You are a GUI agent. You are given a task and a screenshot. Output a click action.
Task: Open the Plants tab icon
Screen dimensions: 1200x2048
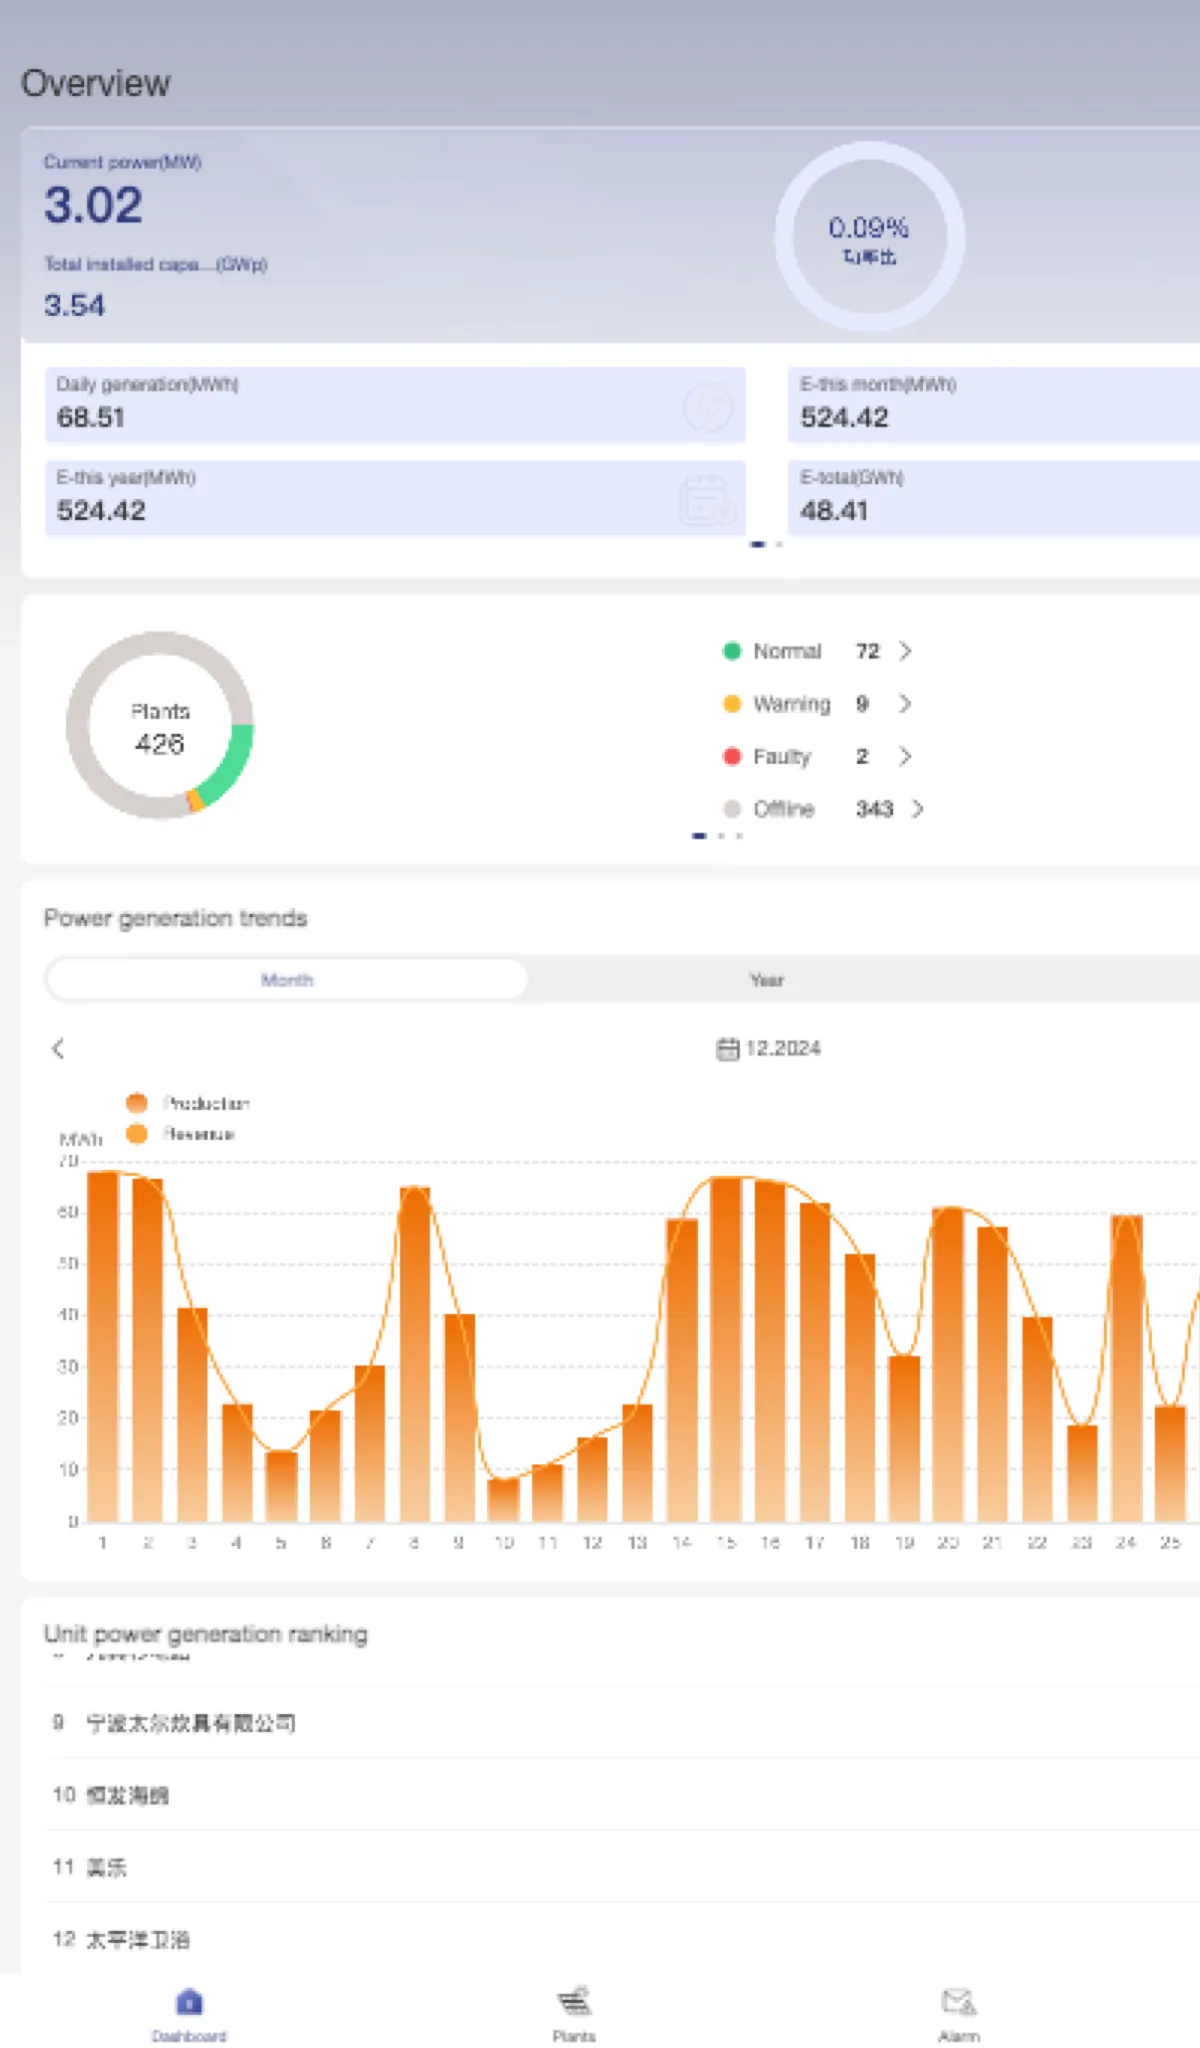[574, 2001]
